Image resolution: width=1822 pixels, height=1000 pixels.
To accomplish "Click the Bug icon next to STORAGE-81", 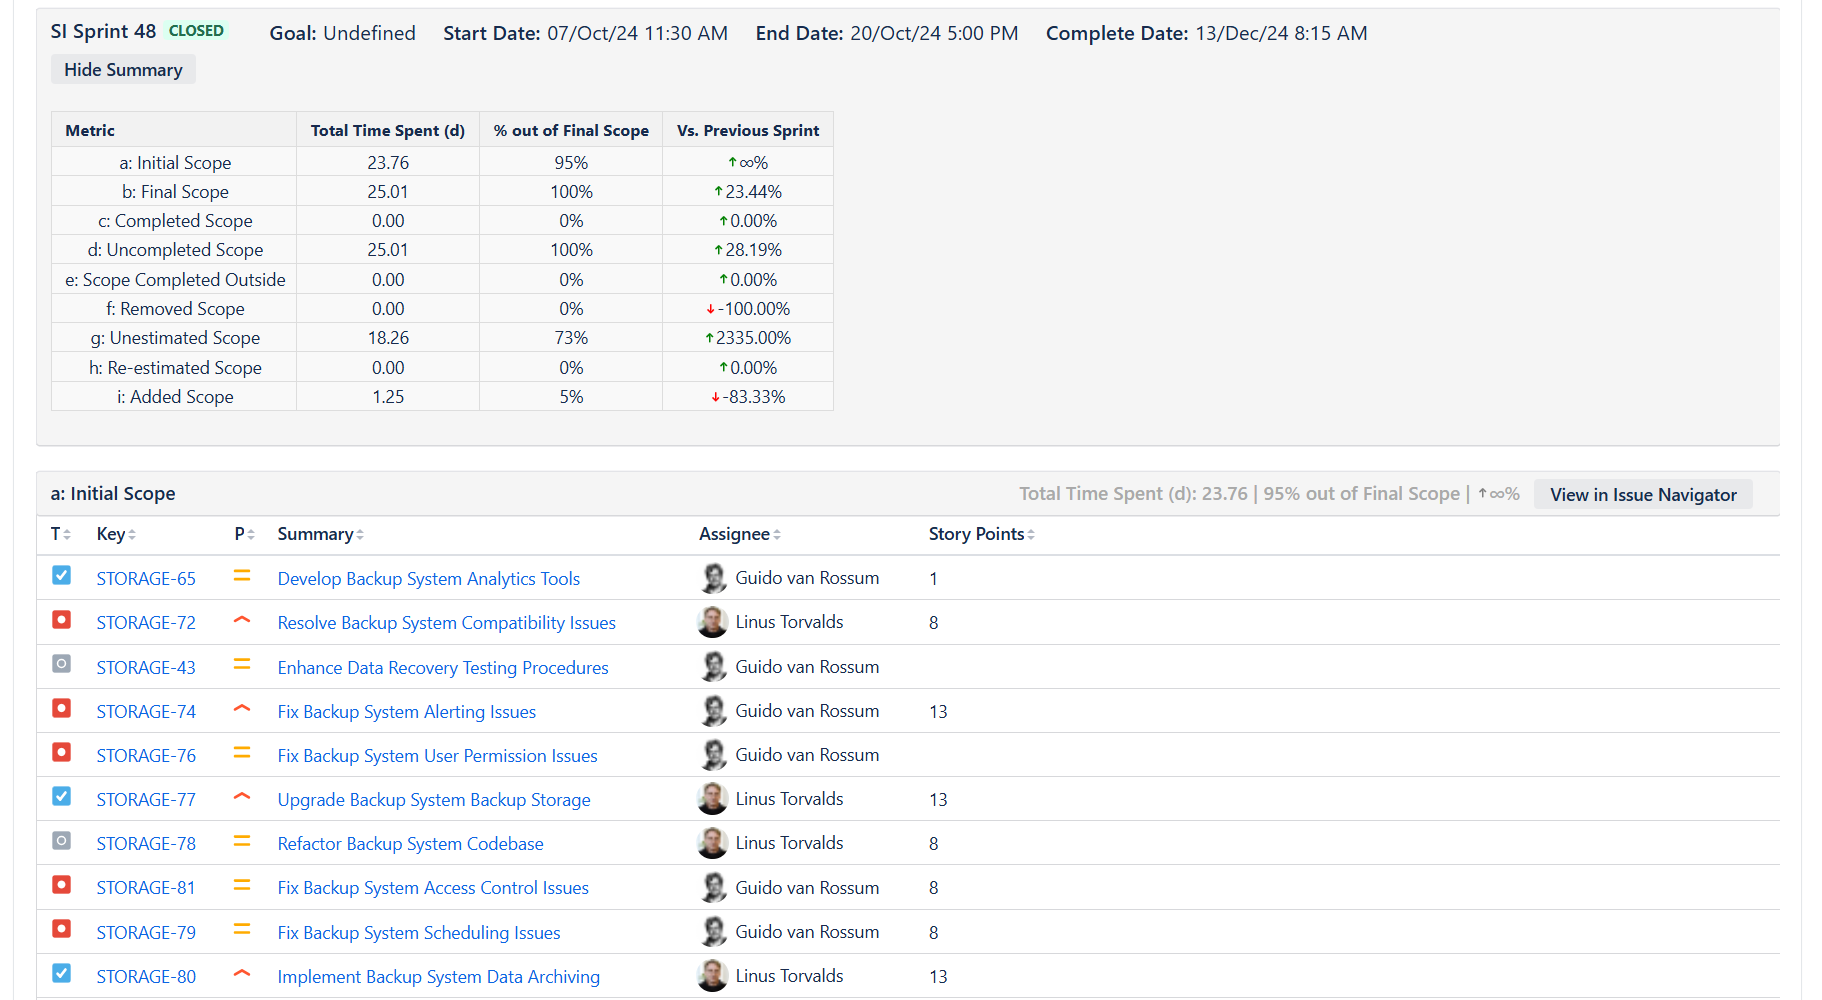I will click(x=61, y=886).
